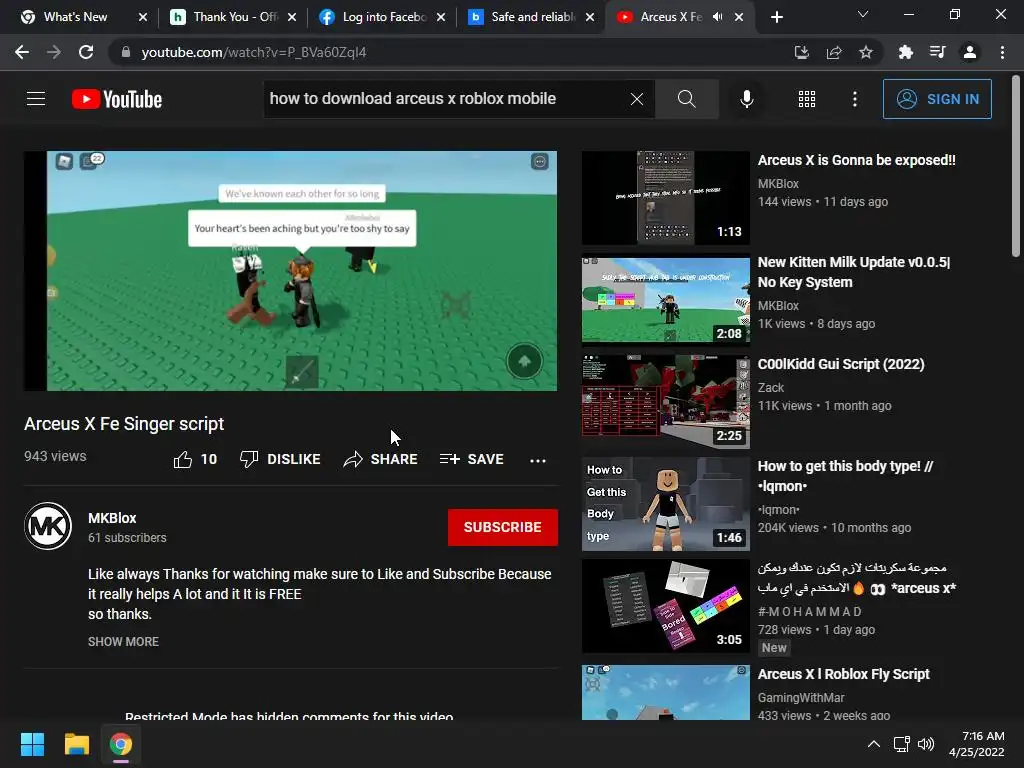Click the DISLIKE thumbs down
Image resolution: width=1024 pixels, height=768 pixels.
[280, 459]
